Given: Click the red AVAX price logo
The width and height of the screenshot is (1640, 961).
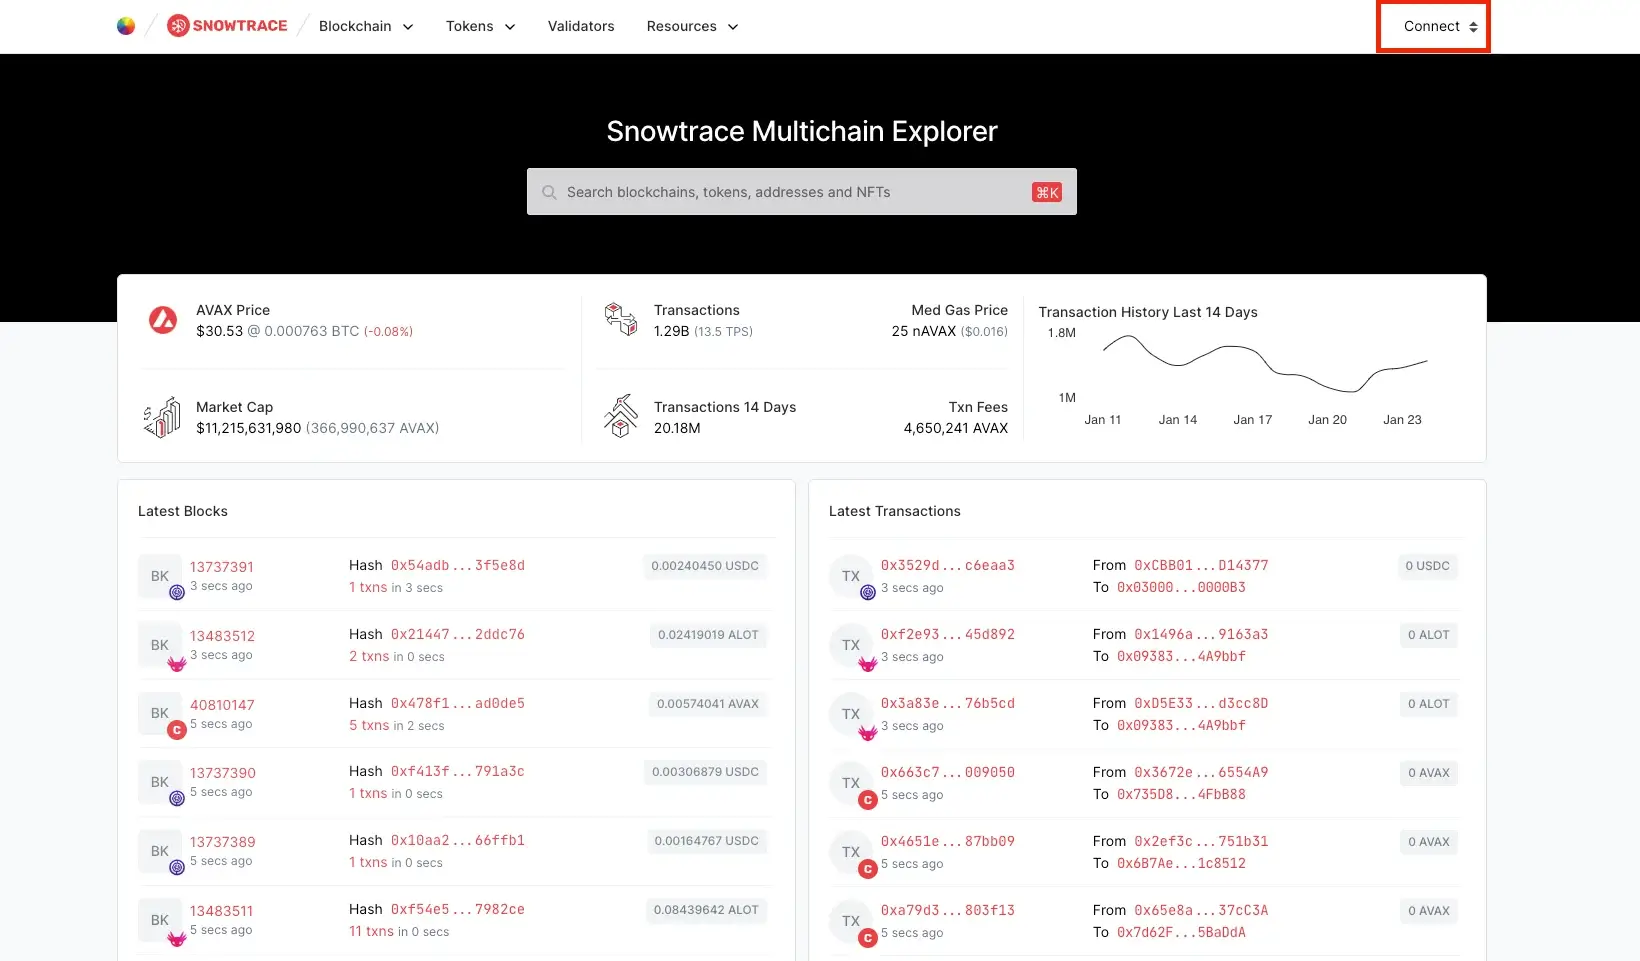Looking at the screenshot, I should pyautogui.click(x=163, y=320).
